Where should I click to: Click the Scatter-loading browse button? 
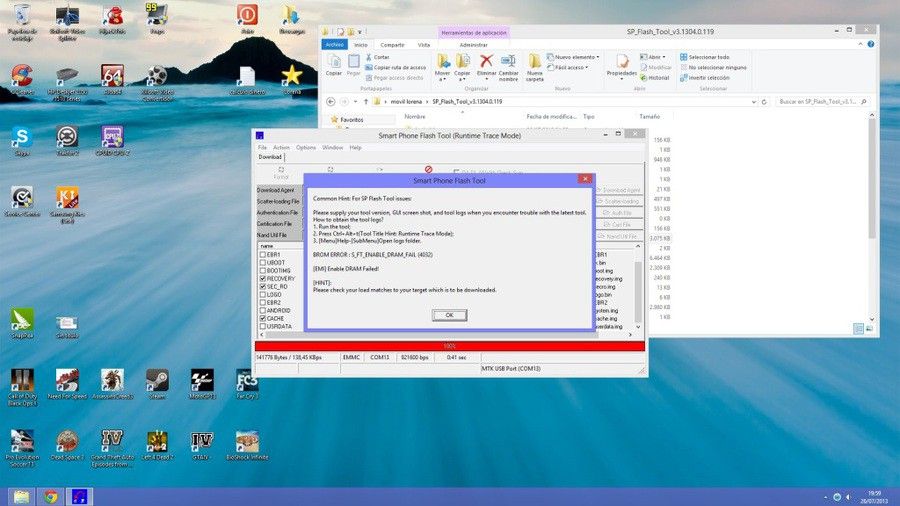[x=619, y=201]
